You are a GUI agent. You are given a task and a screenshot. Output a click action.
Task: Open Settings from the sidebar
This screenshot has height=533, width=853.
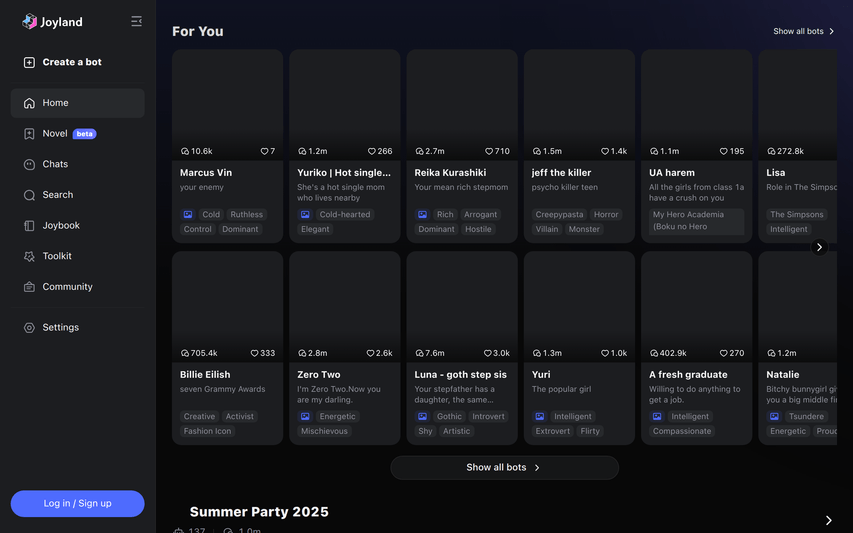click(x=60, y=327)
